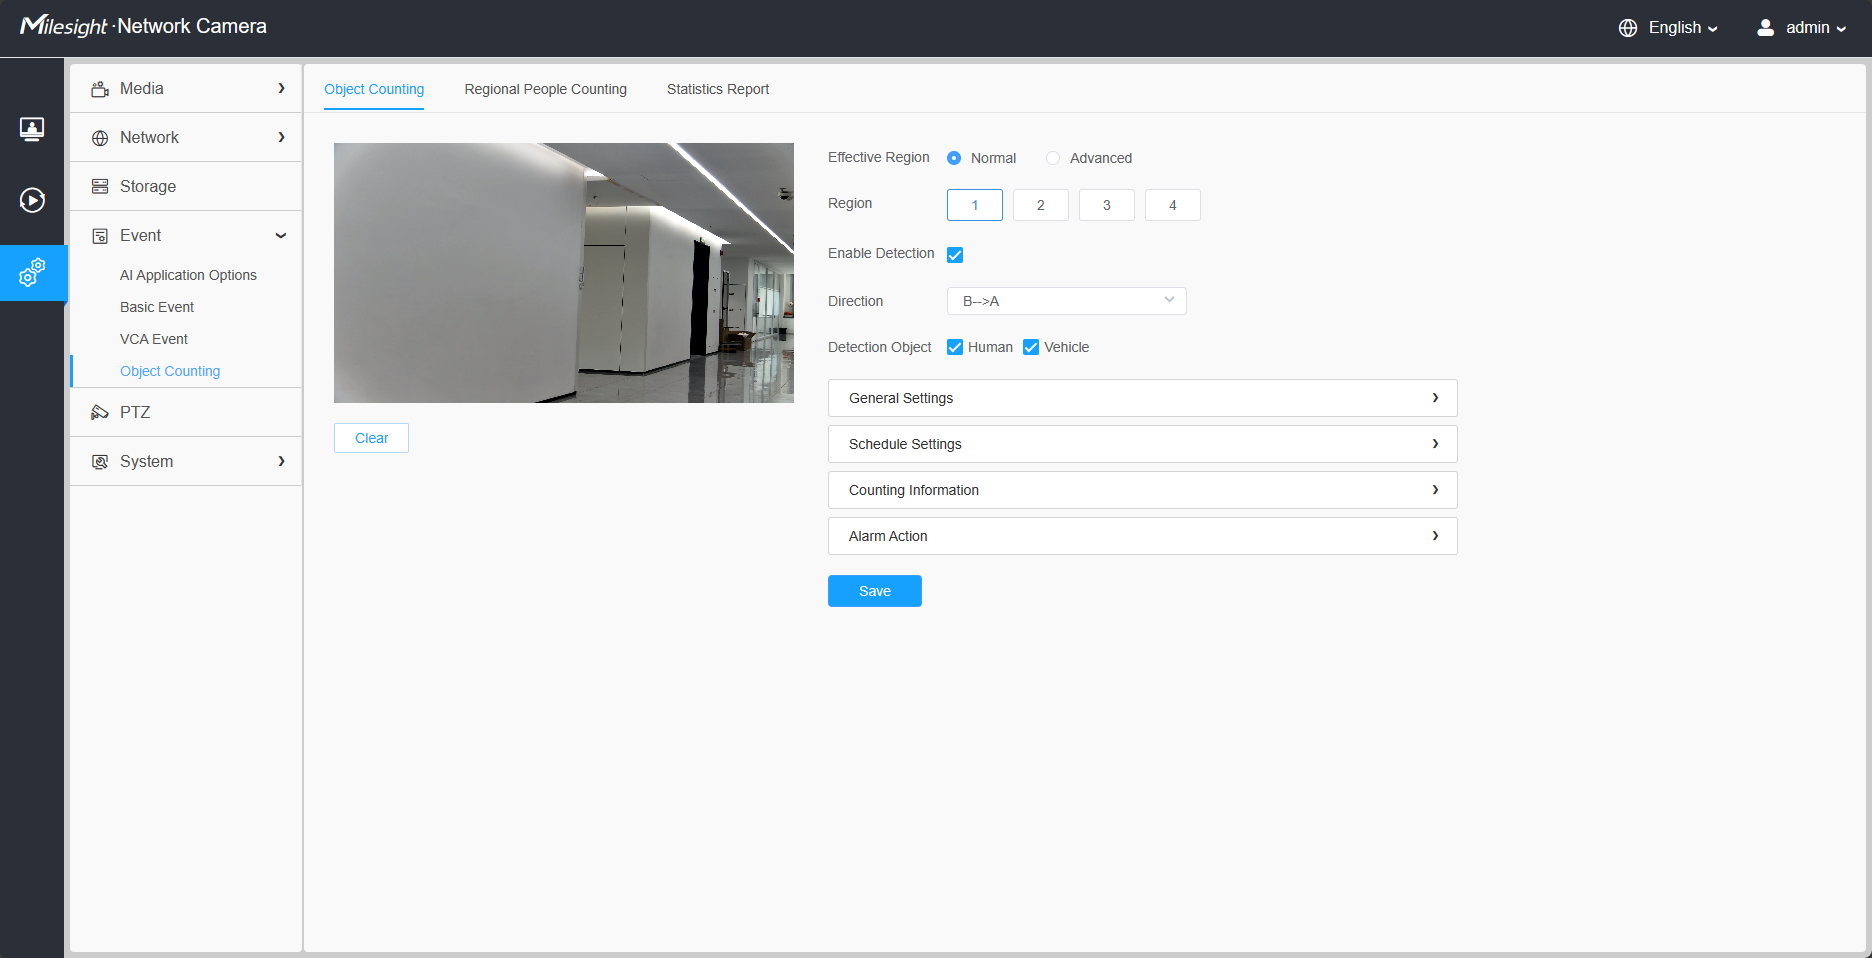
Task: Disable the Enable Detection checkbox
Action: (x=955, y=255)
